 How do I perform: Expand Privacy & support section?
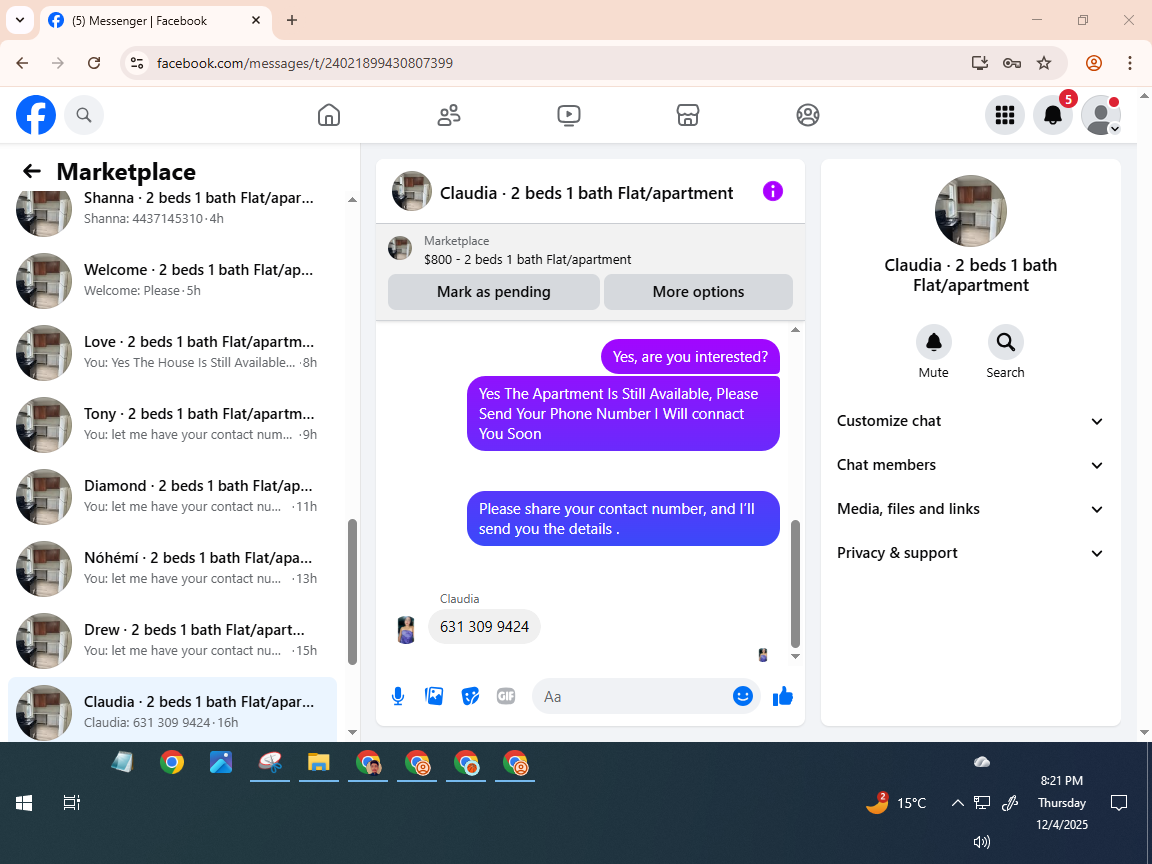(971, 553)
